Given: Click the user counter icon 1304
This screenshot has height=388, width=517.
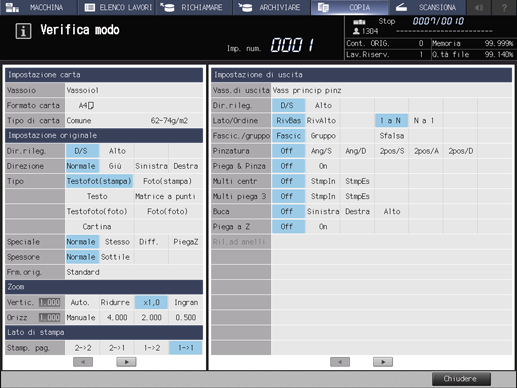Looking at the screenshot, I should pos(356,31).
